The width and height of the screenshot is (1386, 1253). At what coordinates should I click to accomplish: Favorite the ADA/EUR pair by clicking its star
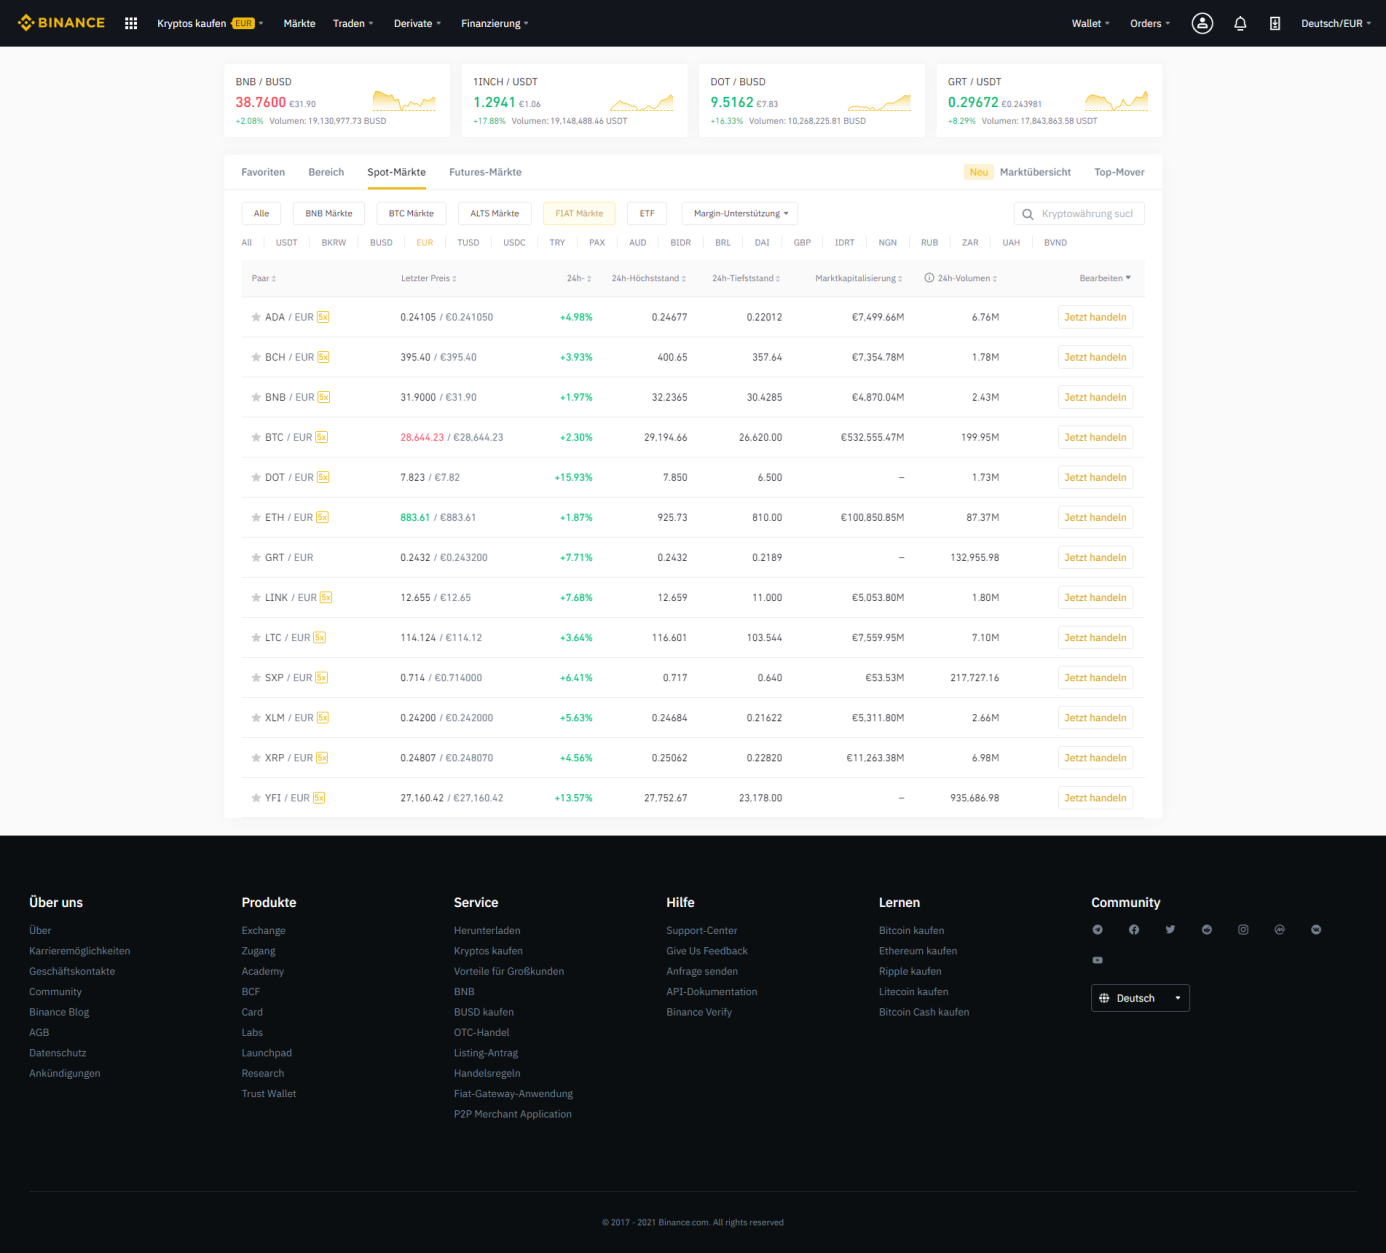point(256,317)
